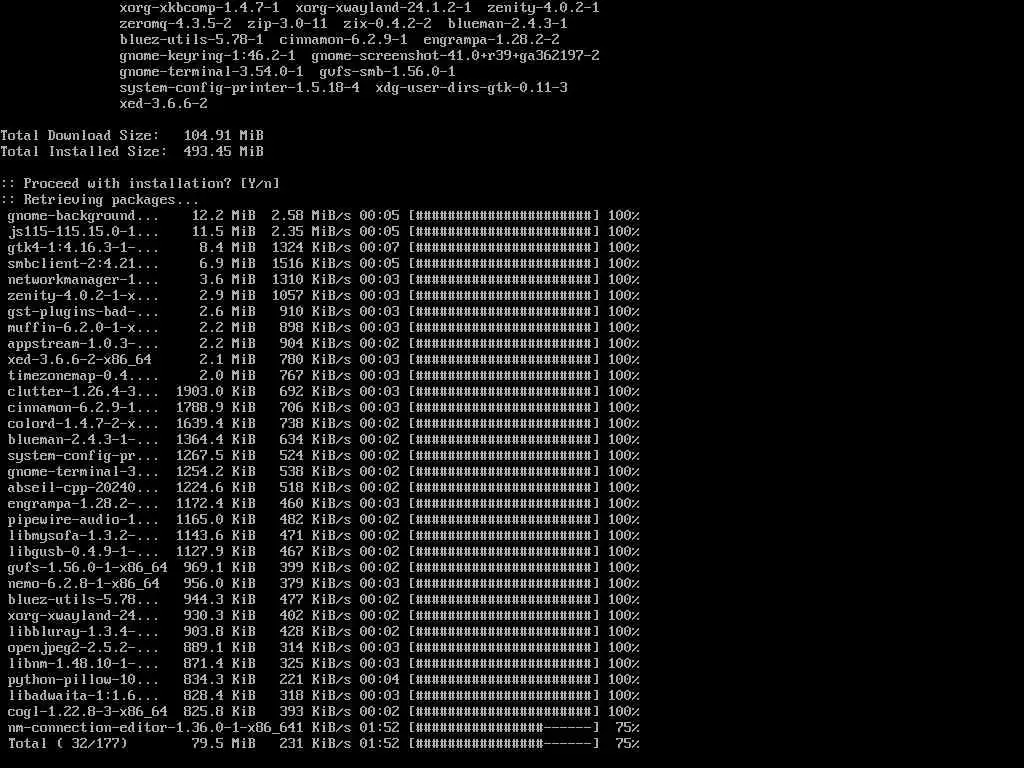
Task: Click the cogl-1.22.8-3-x86_64 100% indicator
Action: pos(624,711)
